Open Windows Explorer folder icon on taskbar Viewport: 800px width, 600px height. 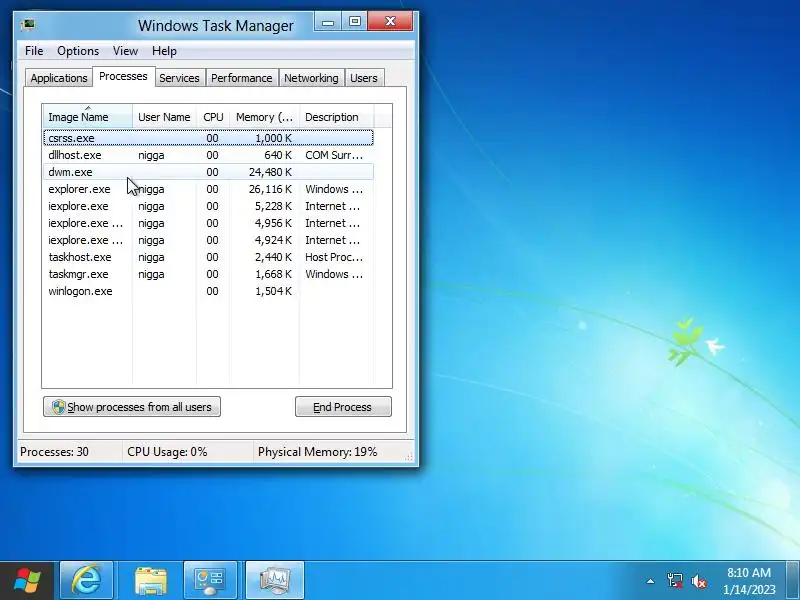(151, 581)
